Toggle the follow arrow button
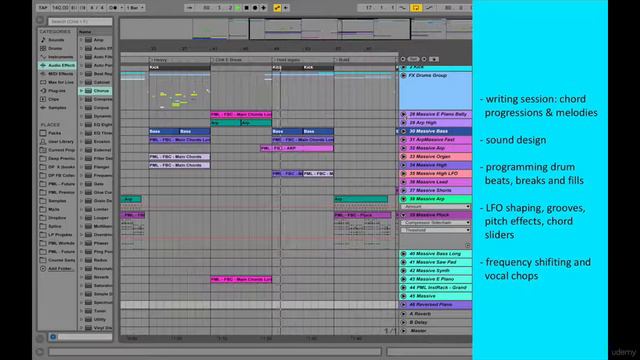 point(190,8)
